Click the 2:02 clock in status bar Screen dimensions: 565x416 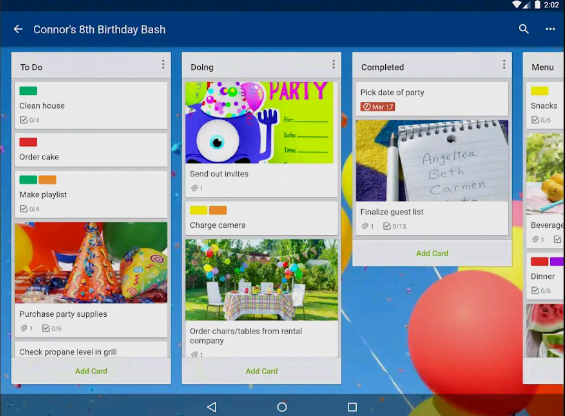551,5
